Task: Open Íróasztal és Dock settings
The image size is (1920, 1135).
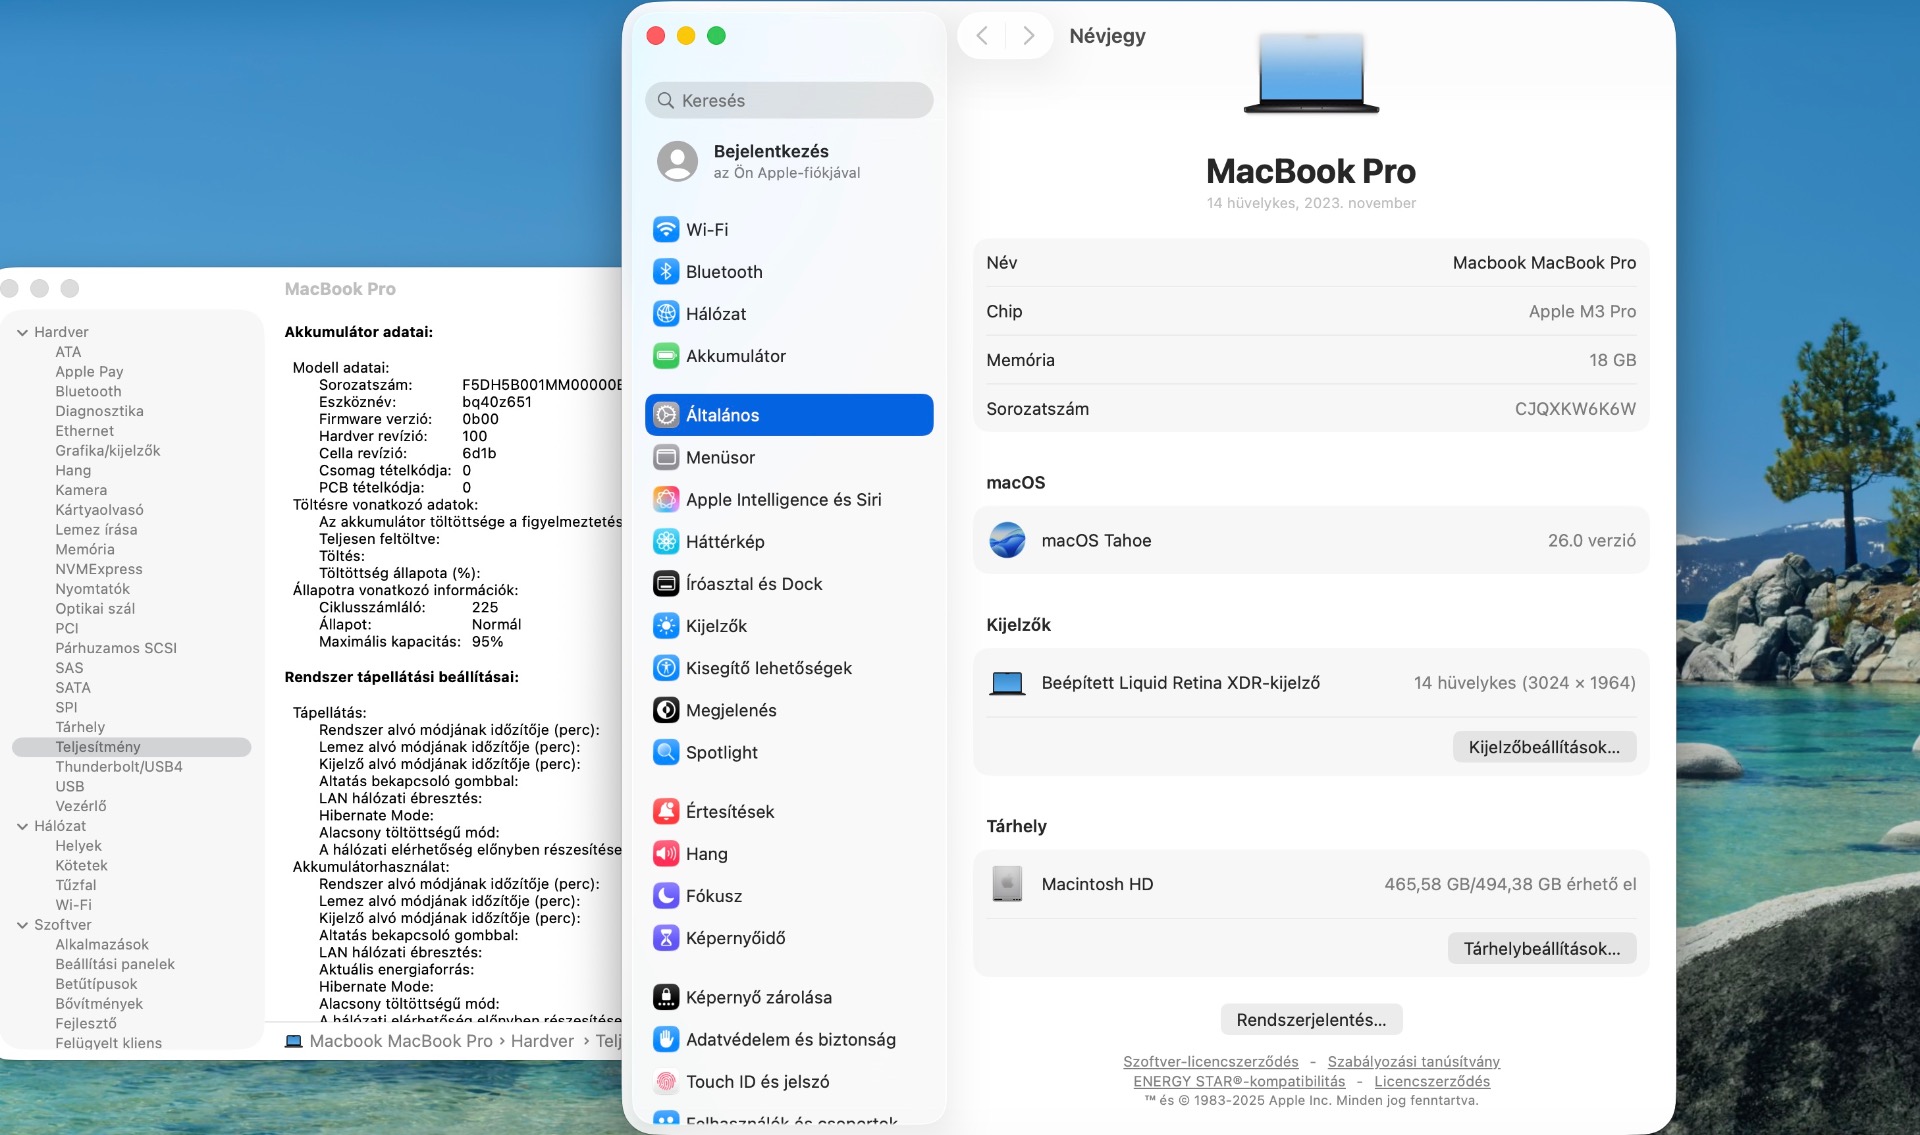Action: click(x=789, y=583)
